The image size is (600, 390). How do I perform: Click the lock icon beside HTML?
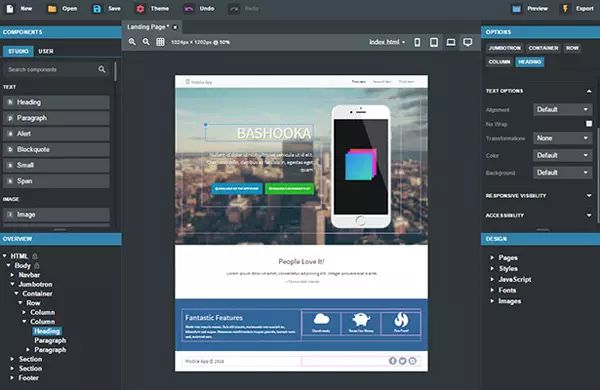pos(35,256)
